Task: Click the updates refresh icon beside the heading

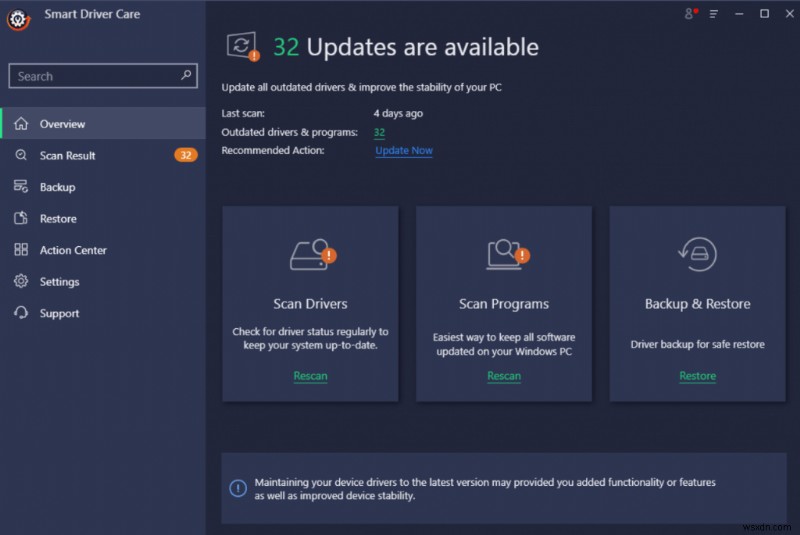Action: coord(243,47)
